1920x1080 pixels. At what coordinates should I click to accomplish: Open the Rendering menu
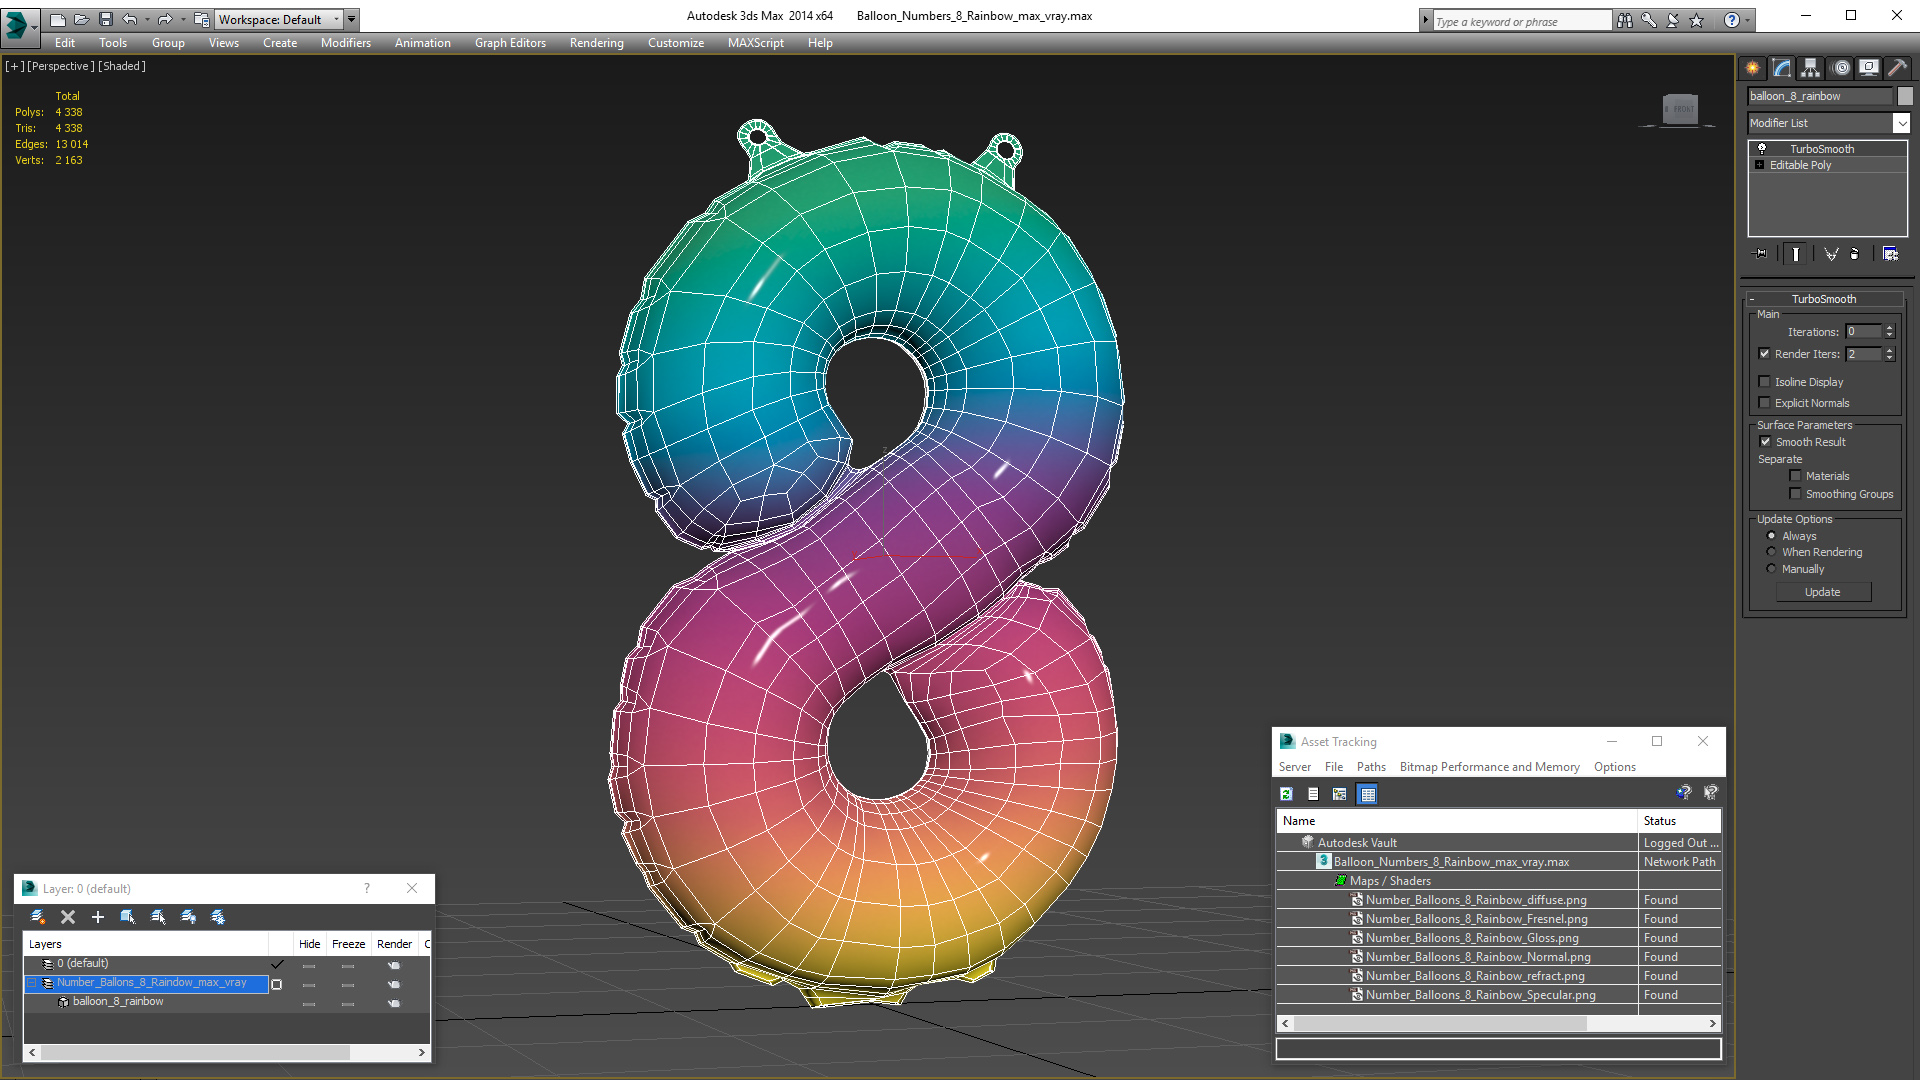597,43
